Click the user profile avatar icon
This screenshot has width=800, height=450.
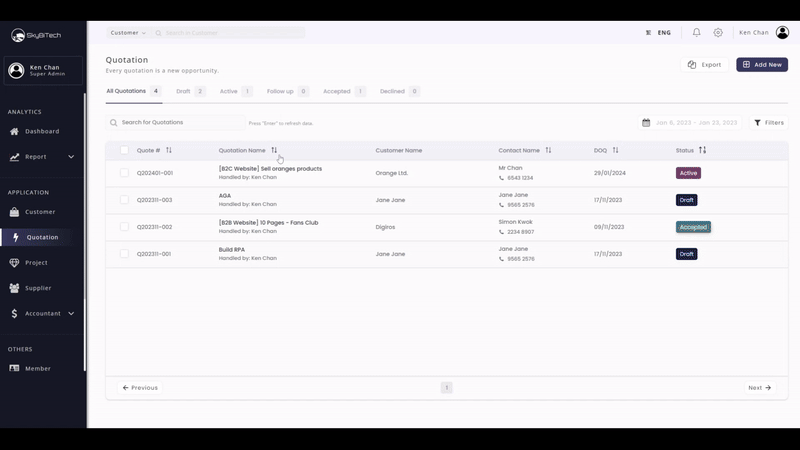(x=782, y=33)
